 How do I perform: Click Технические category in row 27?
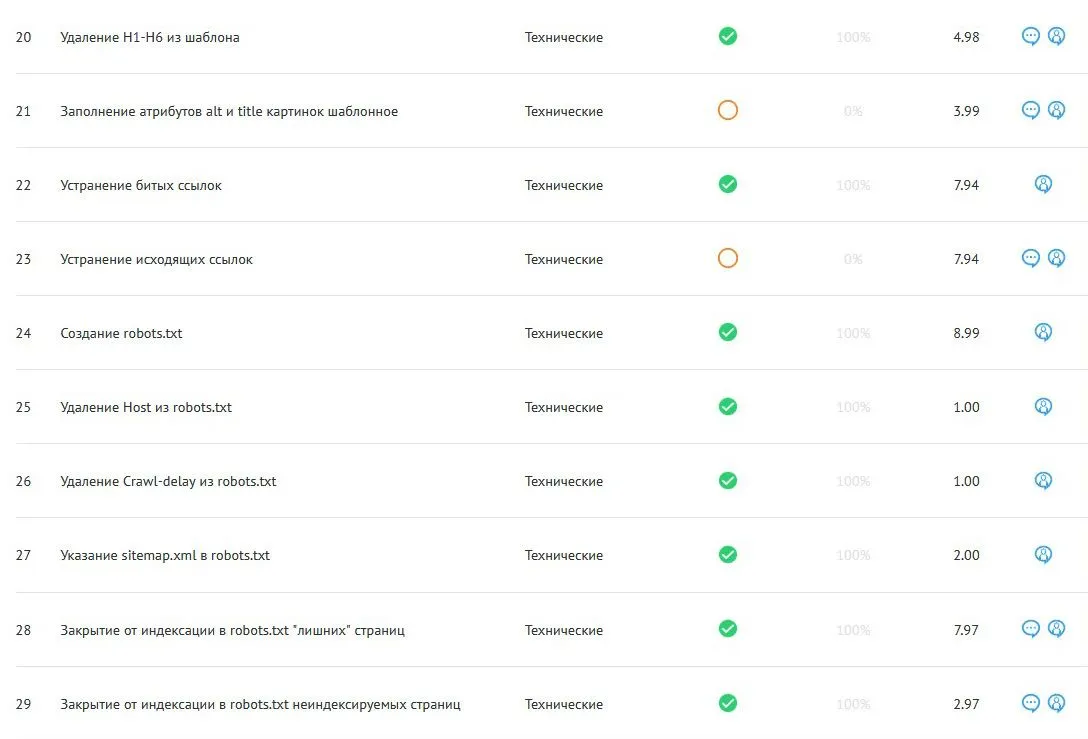[x=563, y=555]
